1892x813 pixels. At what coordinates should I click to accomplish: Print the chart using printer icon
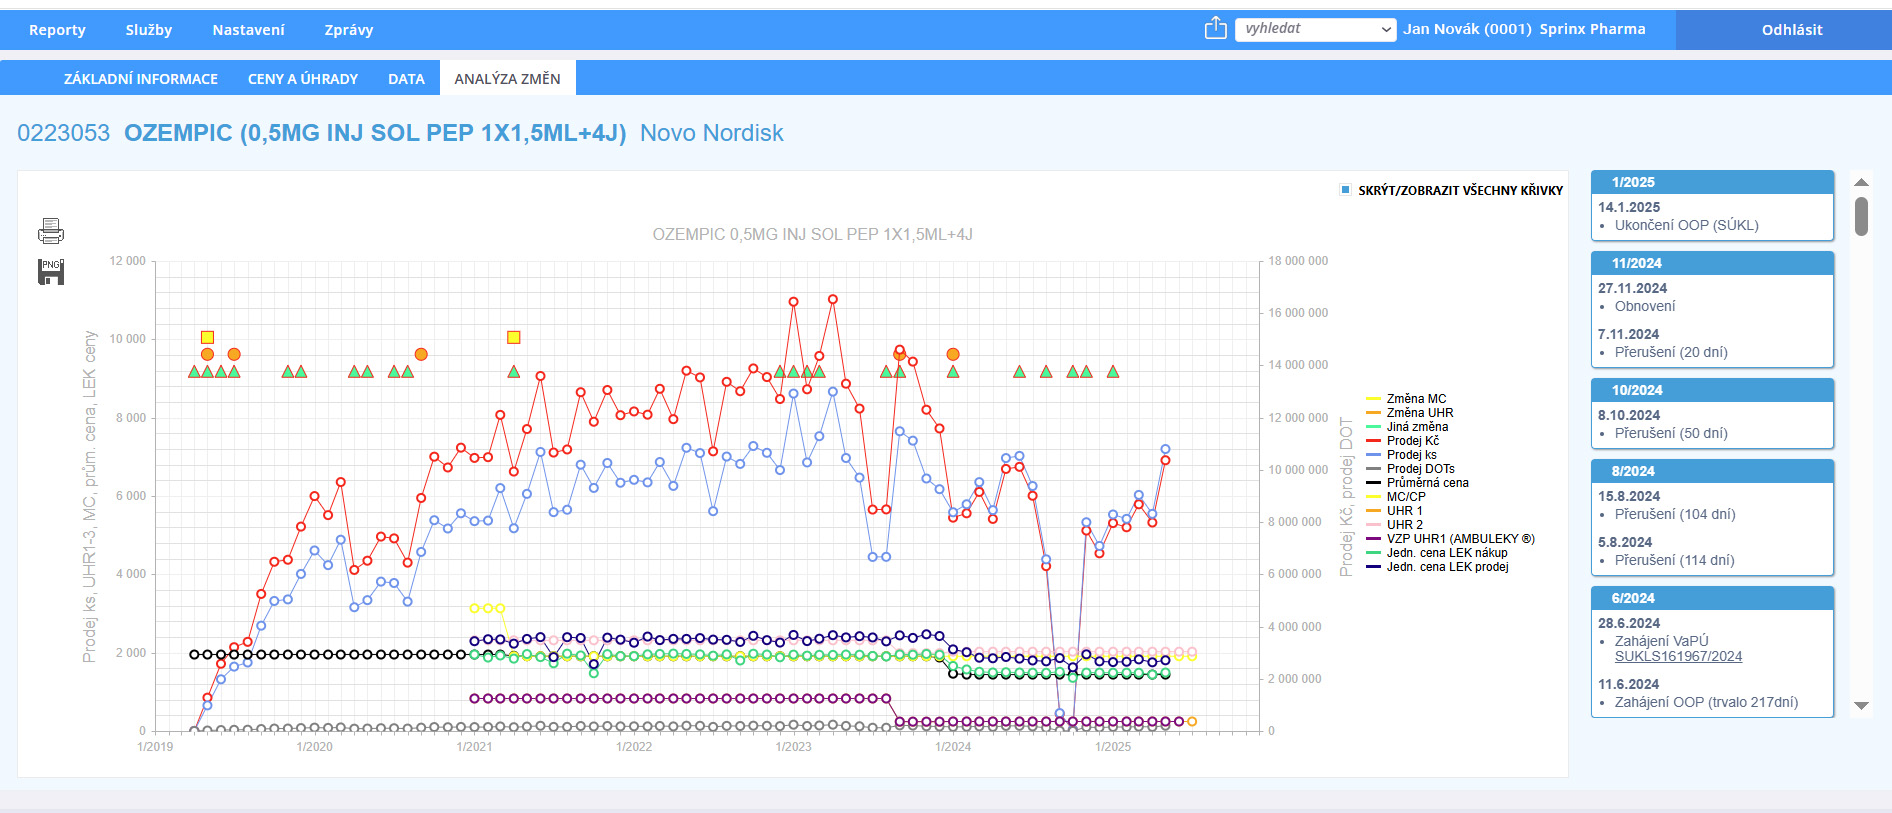click(51, 231)
